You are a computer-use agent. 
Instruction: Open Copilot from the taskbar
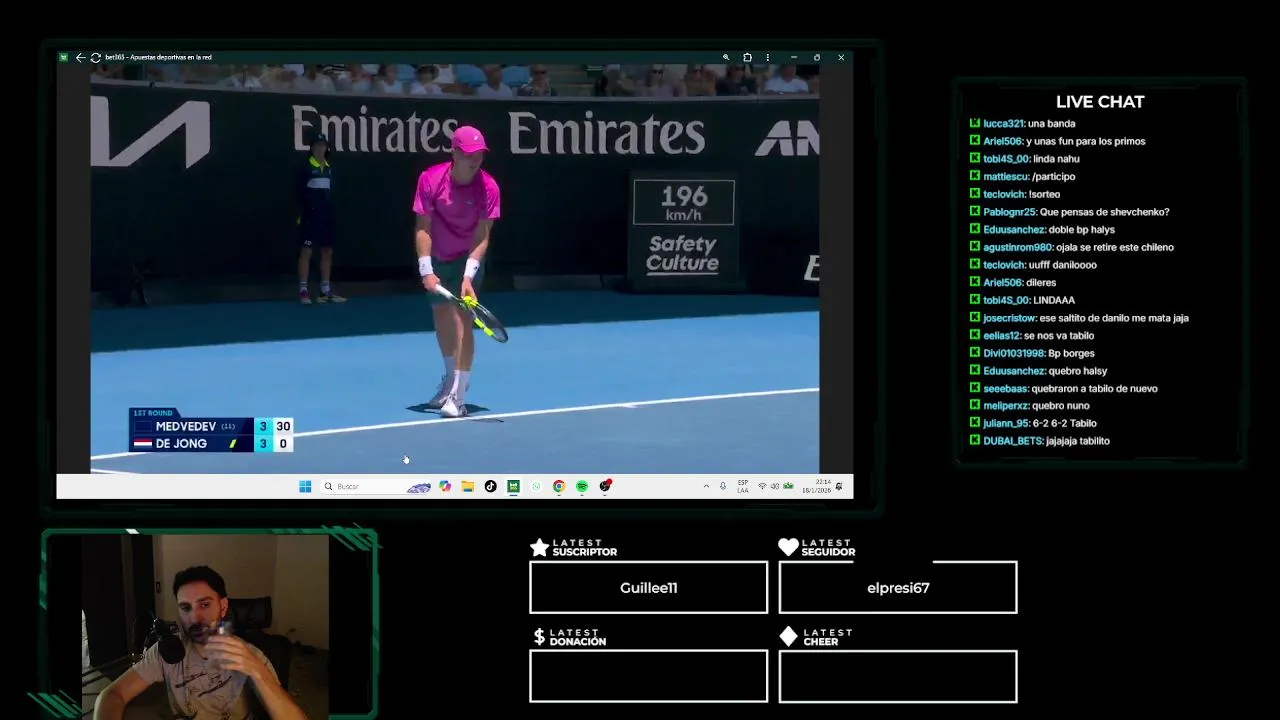pyautogui.click(x=445, y=487)
